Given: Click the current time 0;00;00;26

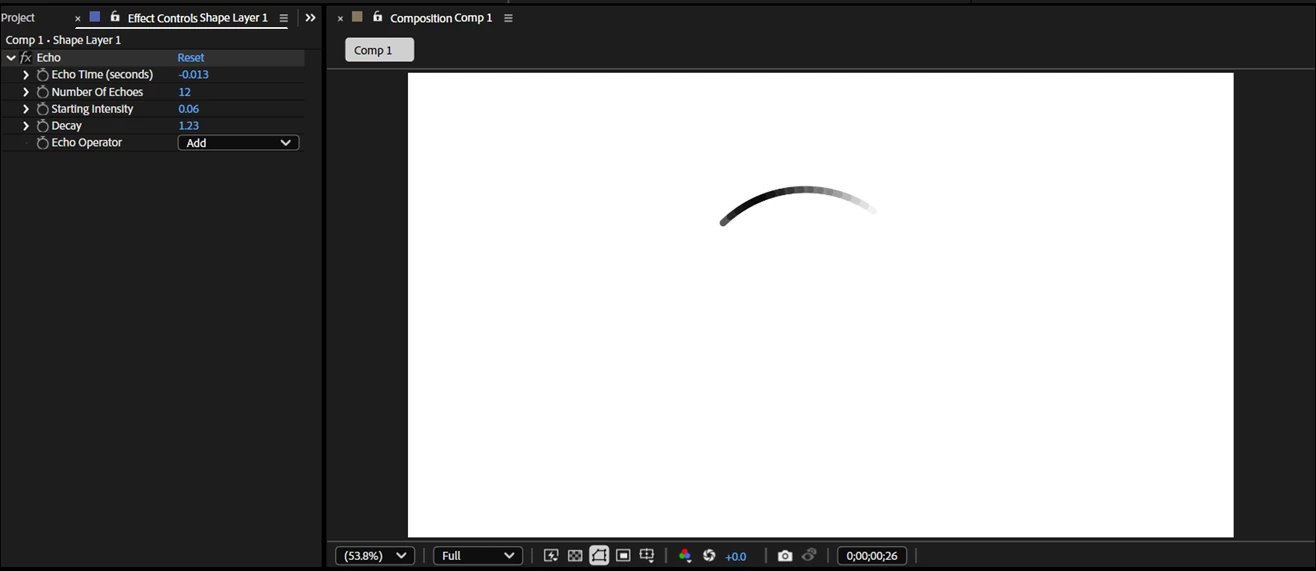Looking at the screenshot, I should tap(872, 556).
